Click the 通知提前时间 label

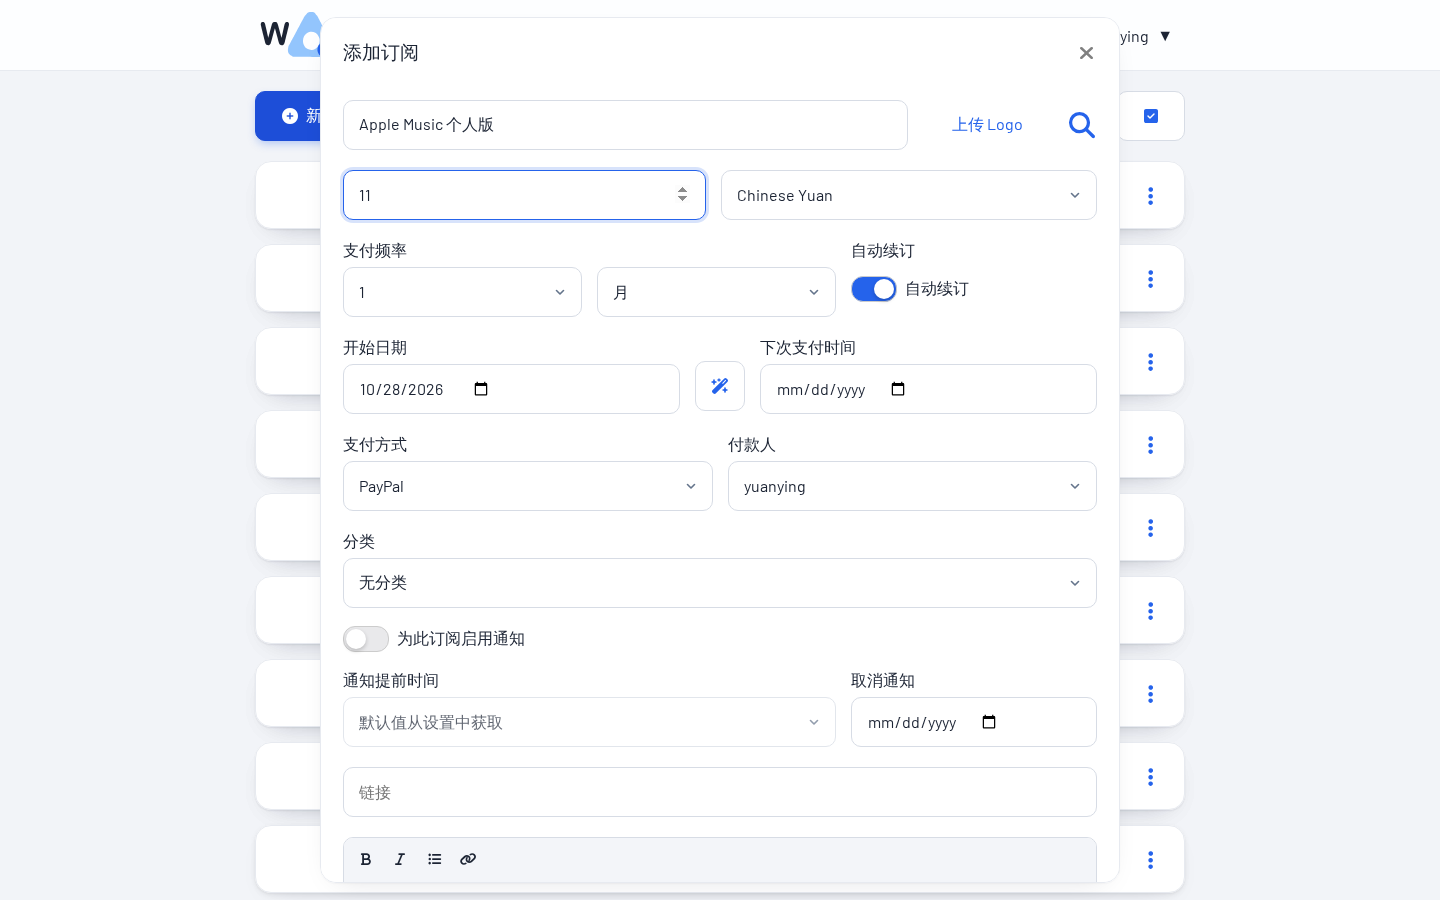pyautogui.click(x=391, y=681)
